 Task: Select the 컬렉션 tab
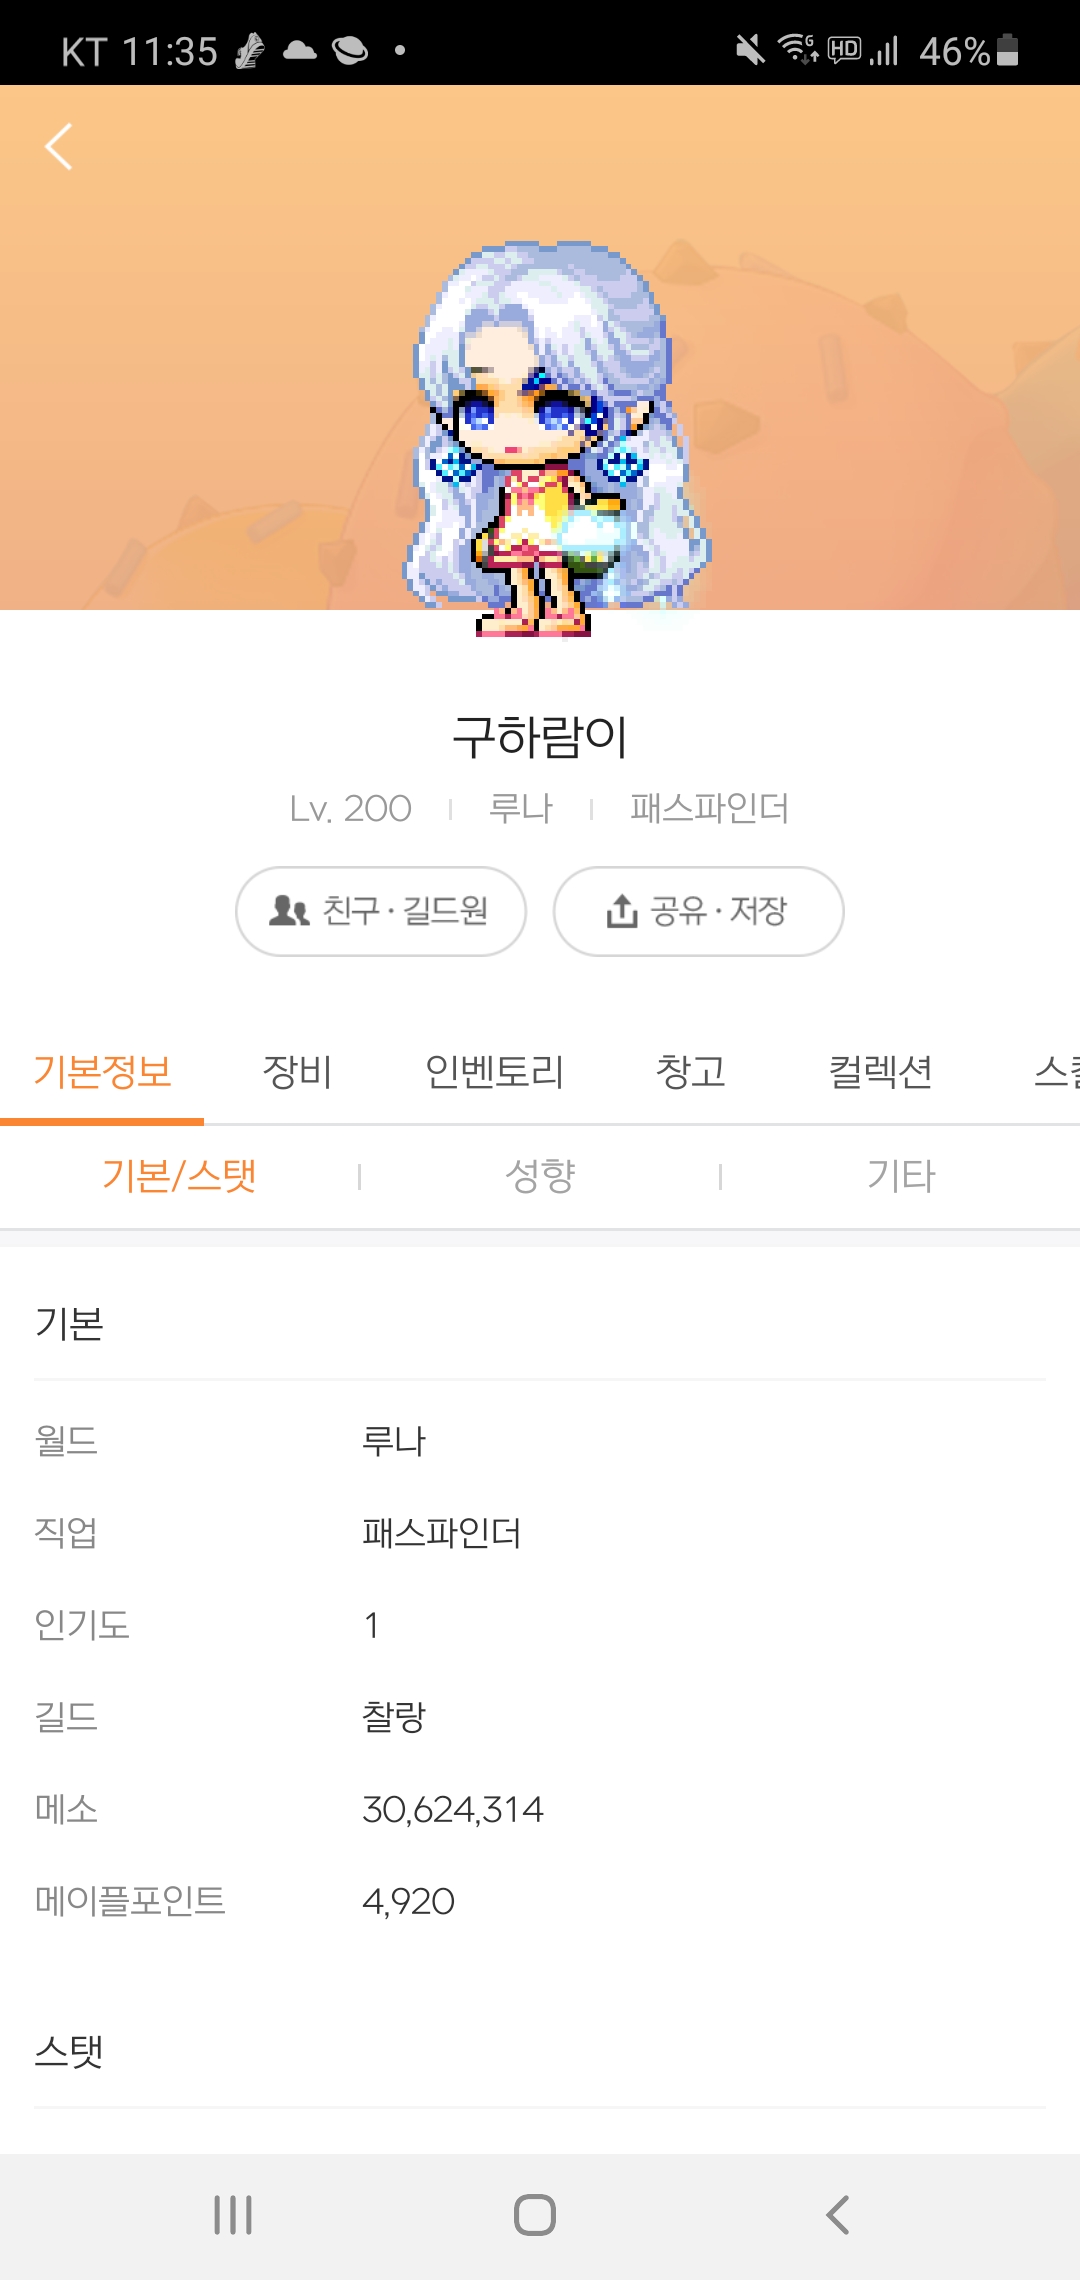pyautogui.click(x=880, y=1072)
